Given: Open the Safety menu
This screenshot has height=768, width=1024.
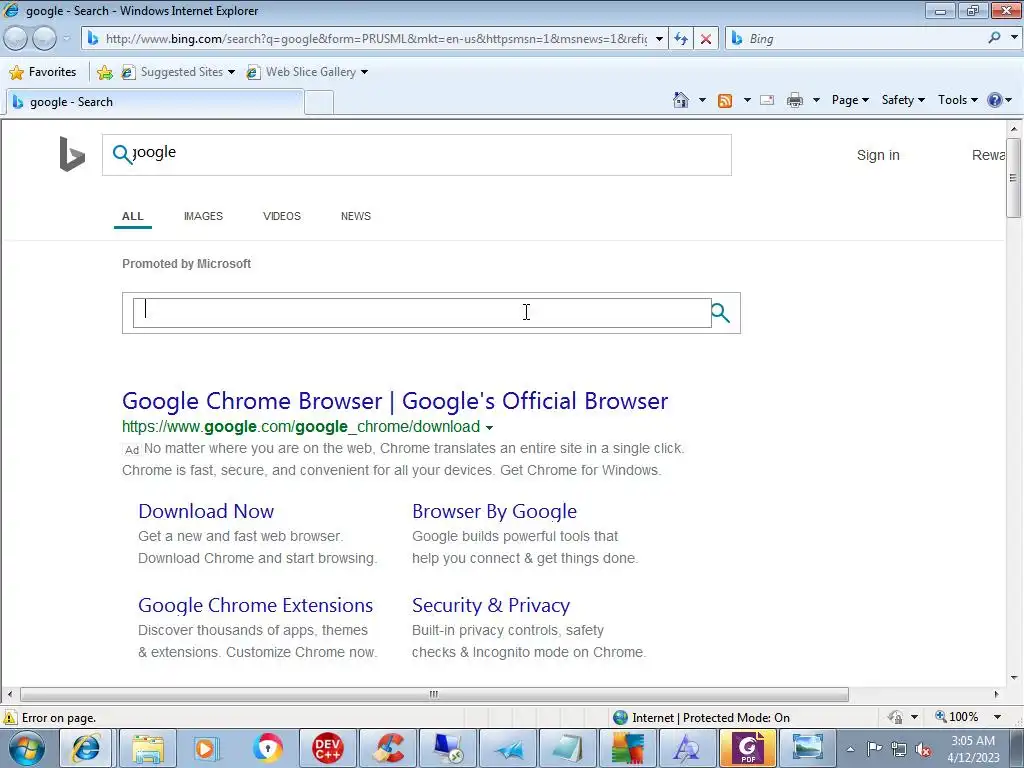Looking at the screenshot, I should (903, 100).
